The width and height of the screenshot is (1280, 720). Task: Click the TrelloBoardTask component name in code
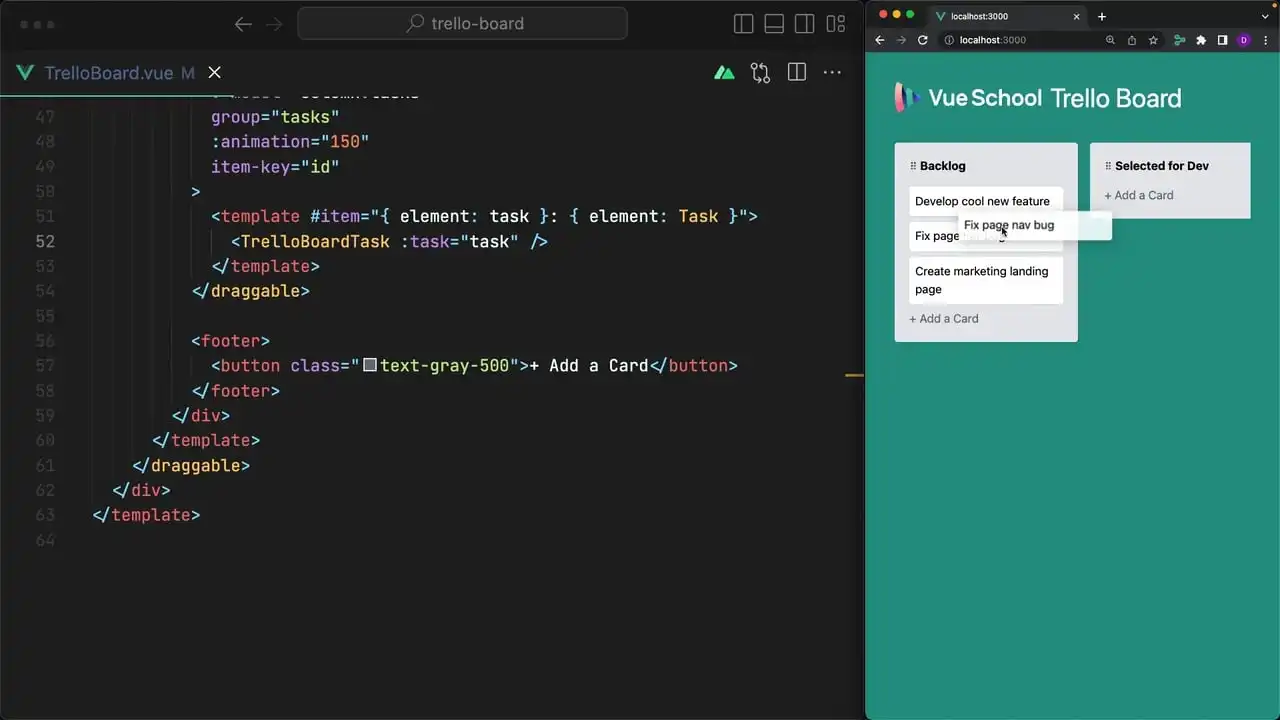point(315,241)
